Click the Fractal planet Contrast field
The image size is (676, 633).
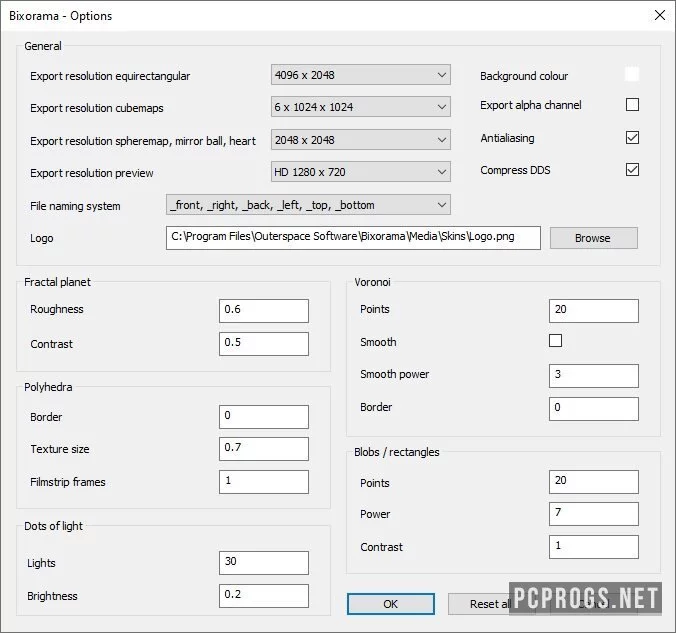tap(264, 344)
